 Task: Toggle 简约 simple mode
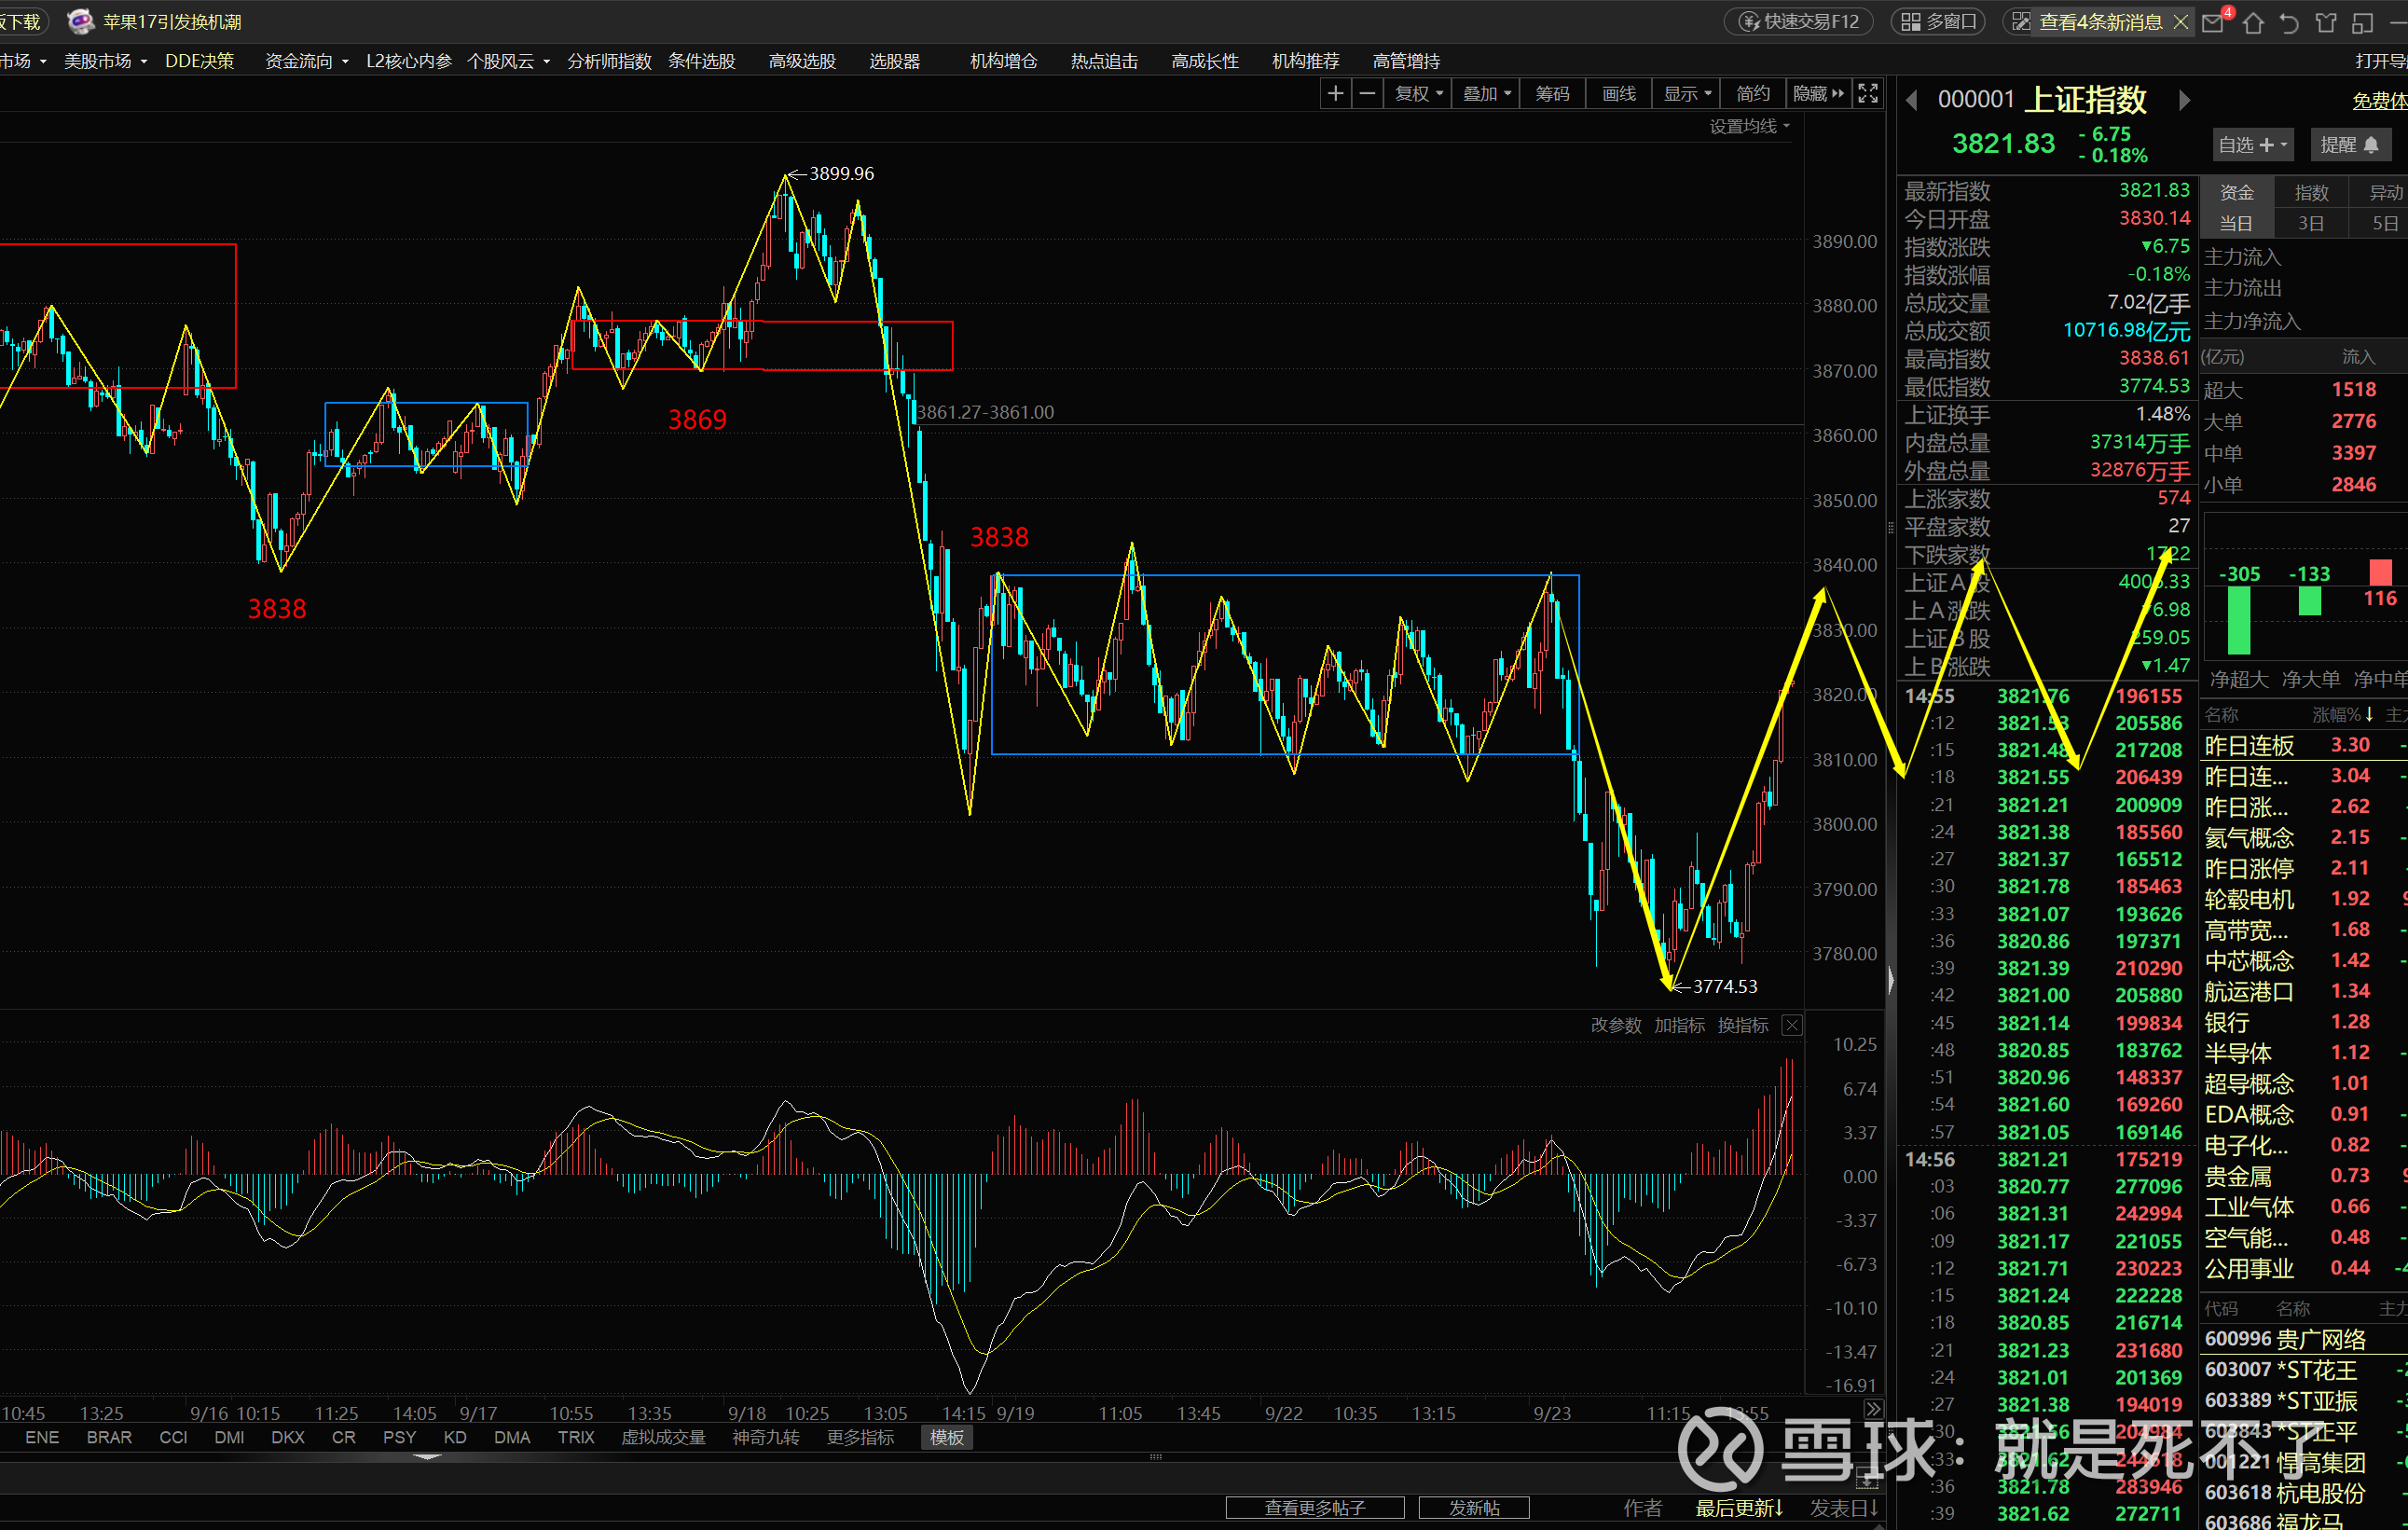pos(1752,93)
